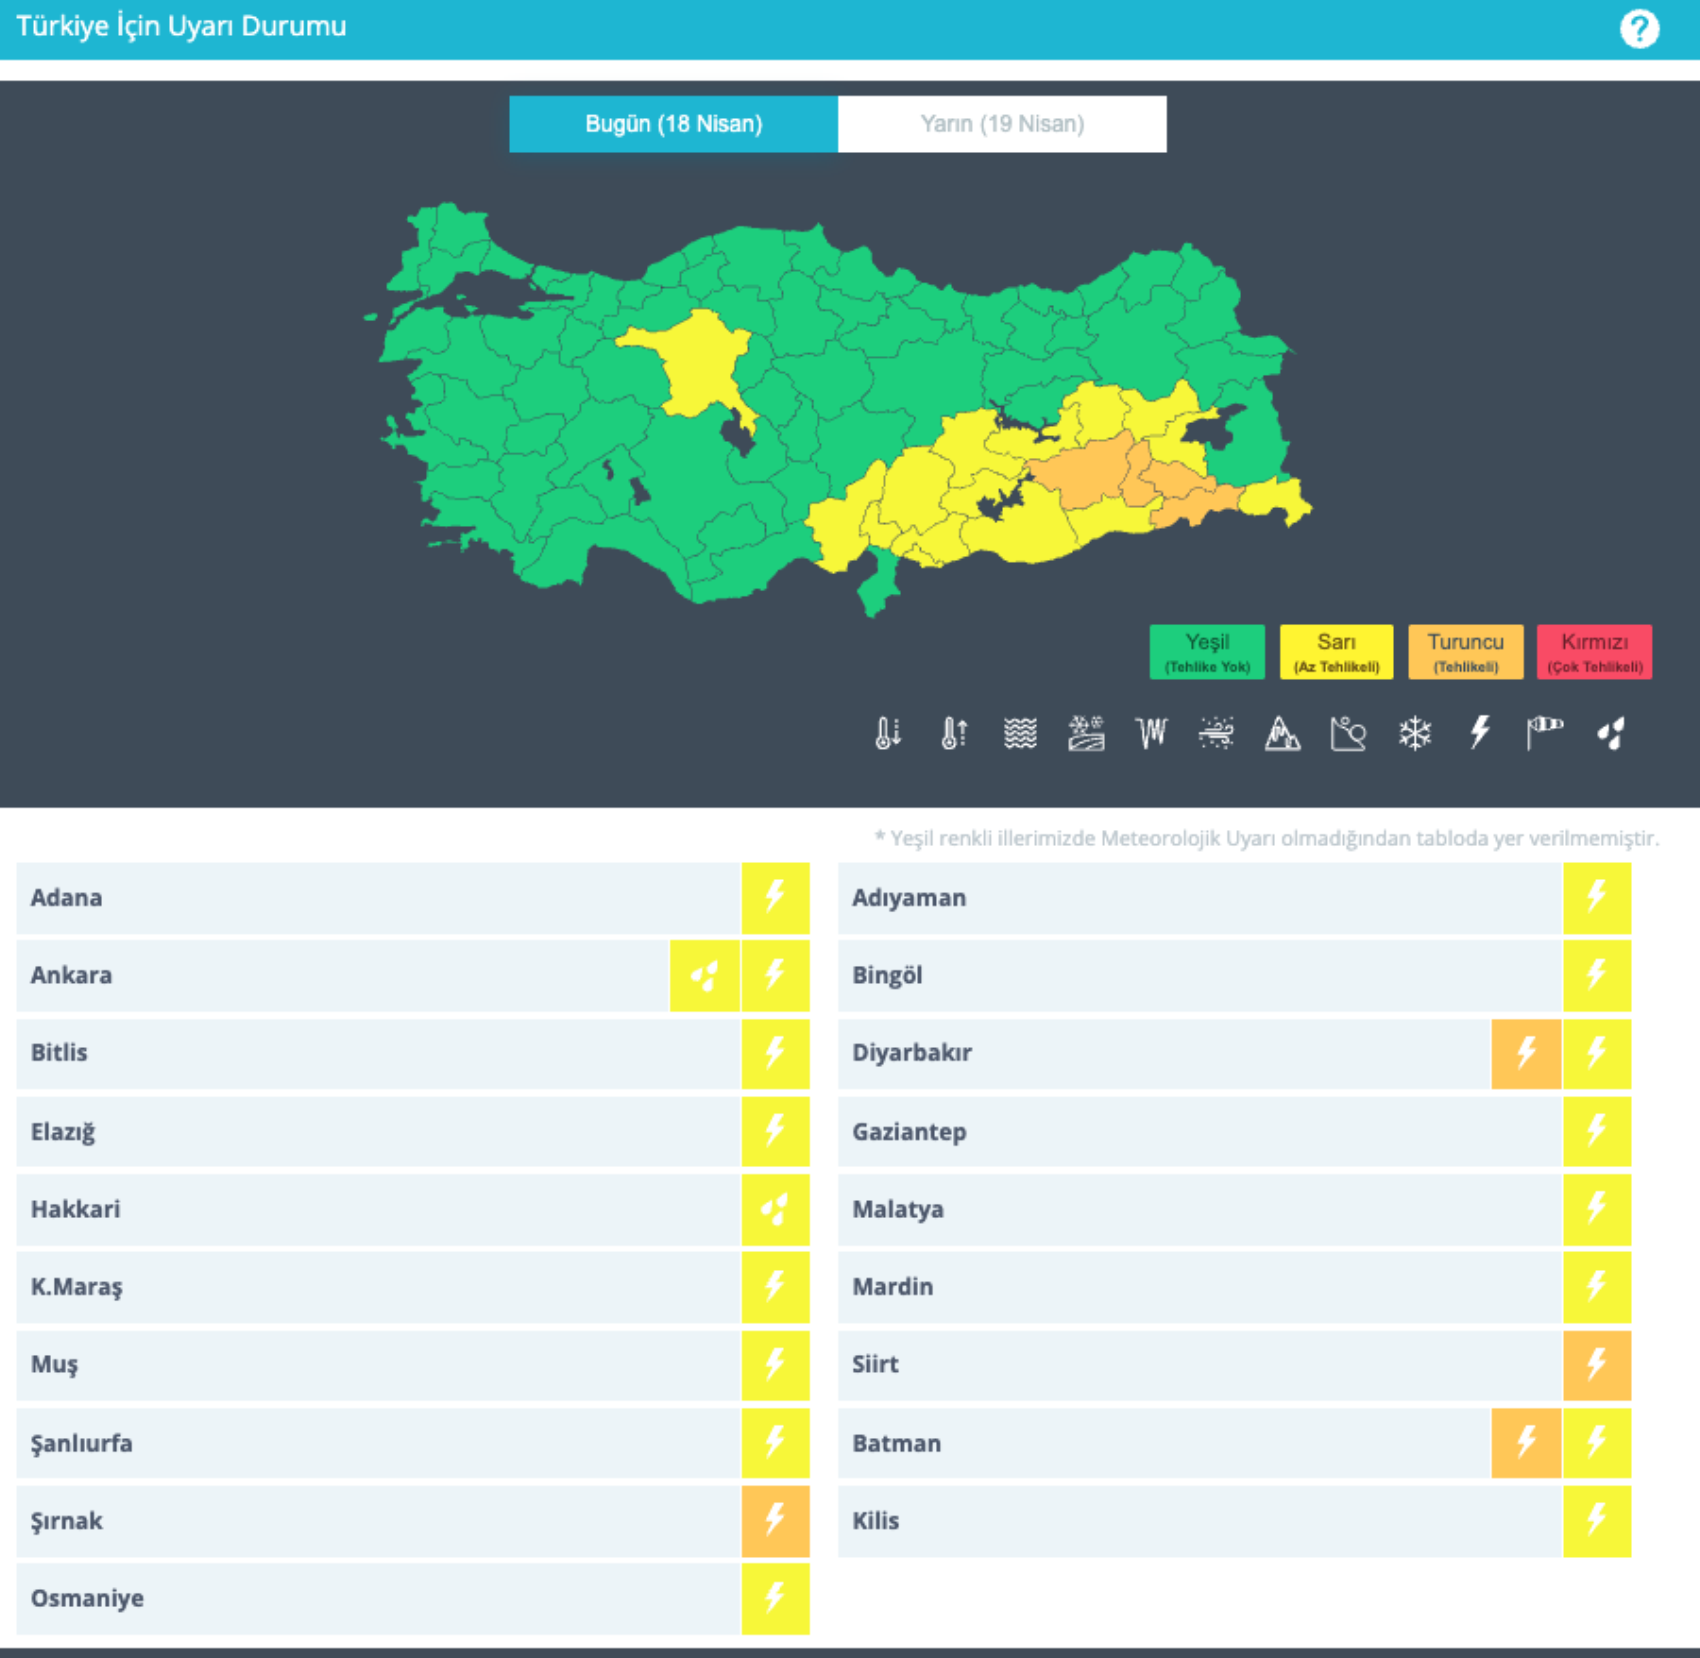Click the Kırmızı (Çok Tehlikeli) legend box
Image resolution: width=1700 pixels, height=1658 pixels.
[x=1594, y=652]
